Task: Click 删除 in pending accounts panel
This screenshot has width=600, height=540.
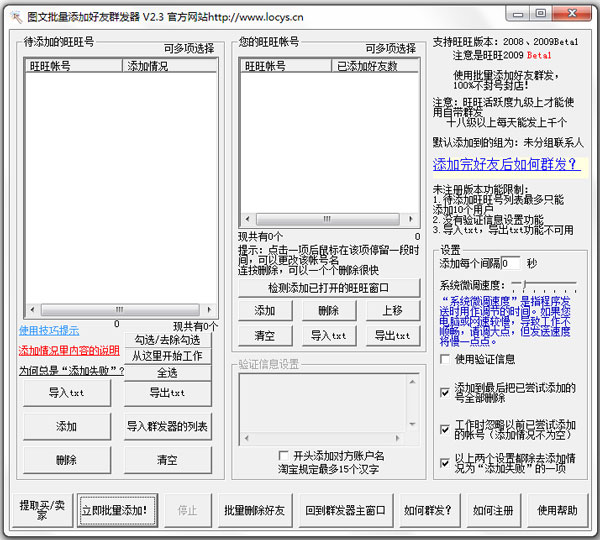Action: (x=67, y=460)
